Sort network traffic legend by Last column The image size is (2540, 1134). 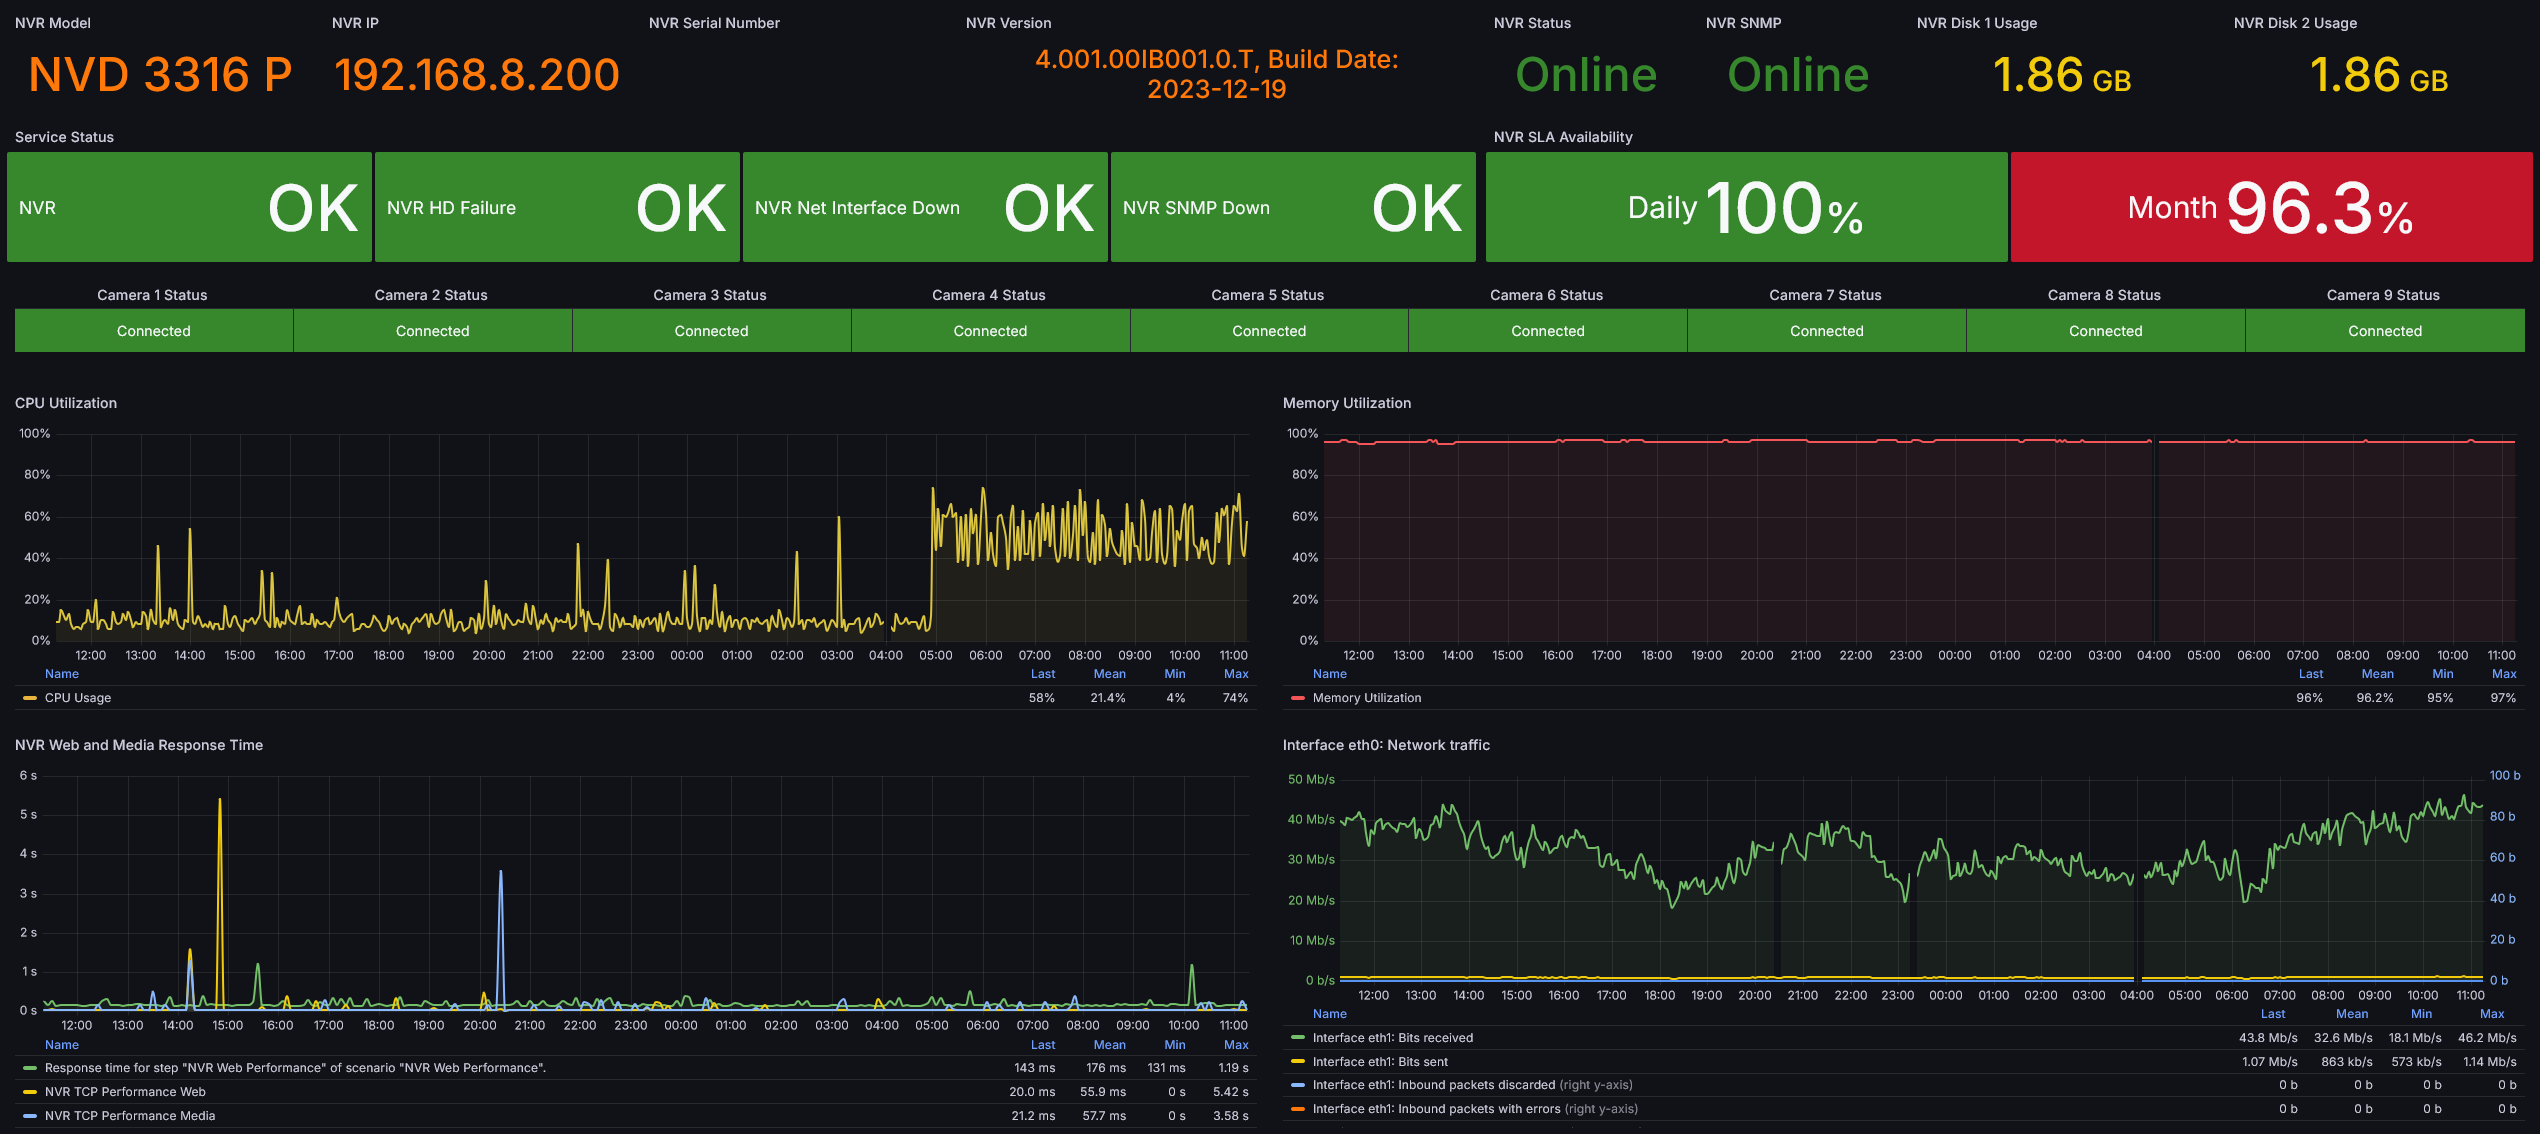[2272, 1014]
